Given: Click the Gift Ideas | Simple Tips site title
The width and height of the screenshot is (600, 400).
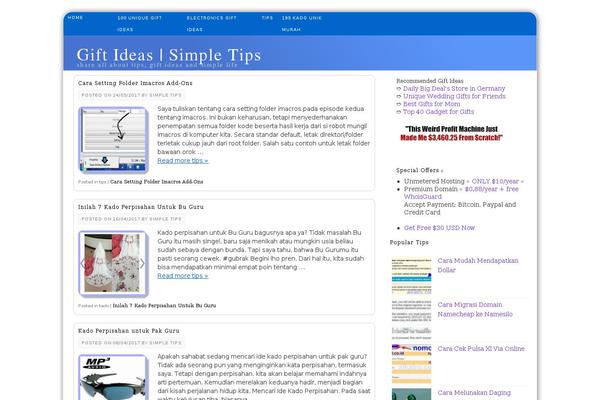Looking at the screenshot, I should pos(169,55).
